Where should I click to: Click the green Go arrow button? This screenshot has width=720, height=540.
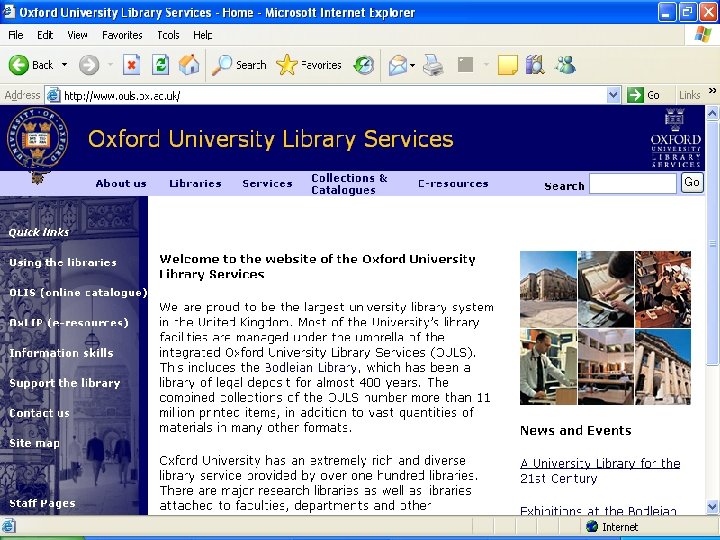[635, 95]
